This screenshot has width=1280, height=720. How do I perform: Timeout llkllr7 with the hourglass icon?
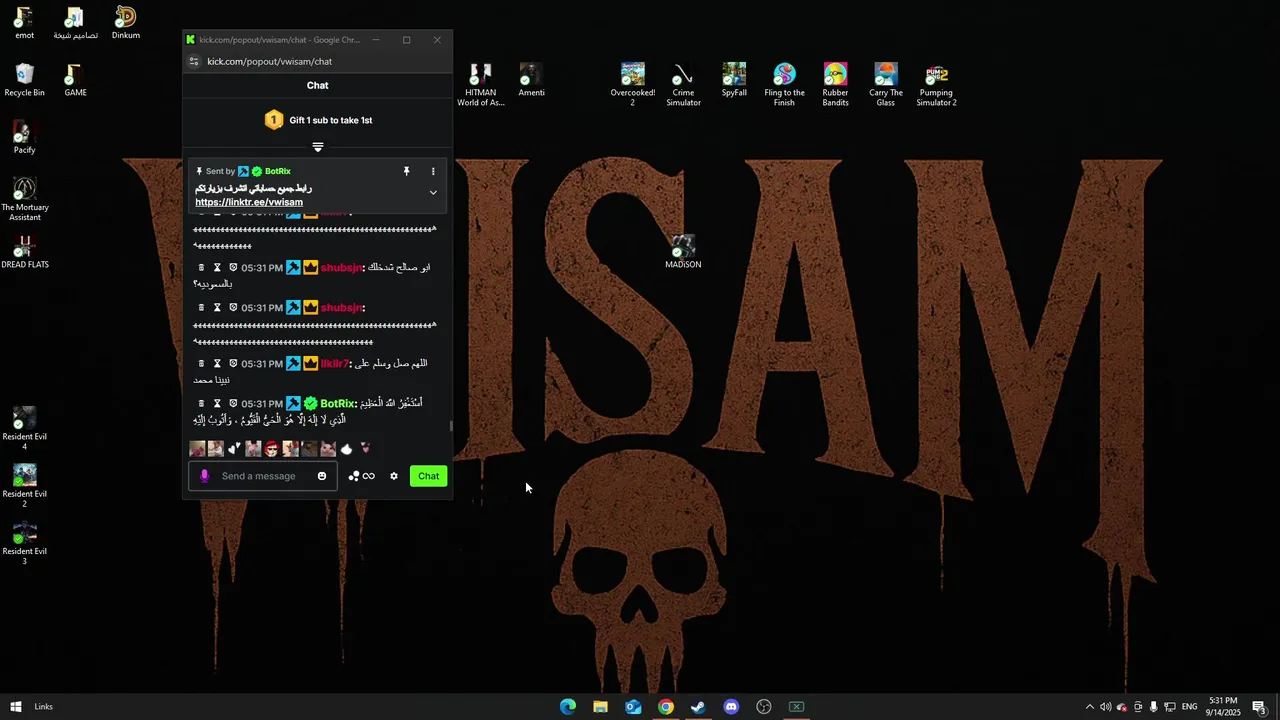[x=217, y=364]
